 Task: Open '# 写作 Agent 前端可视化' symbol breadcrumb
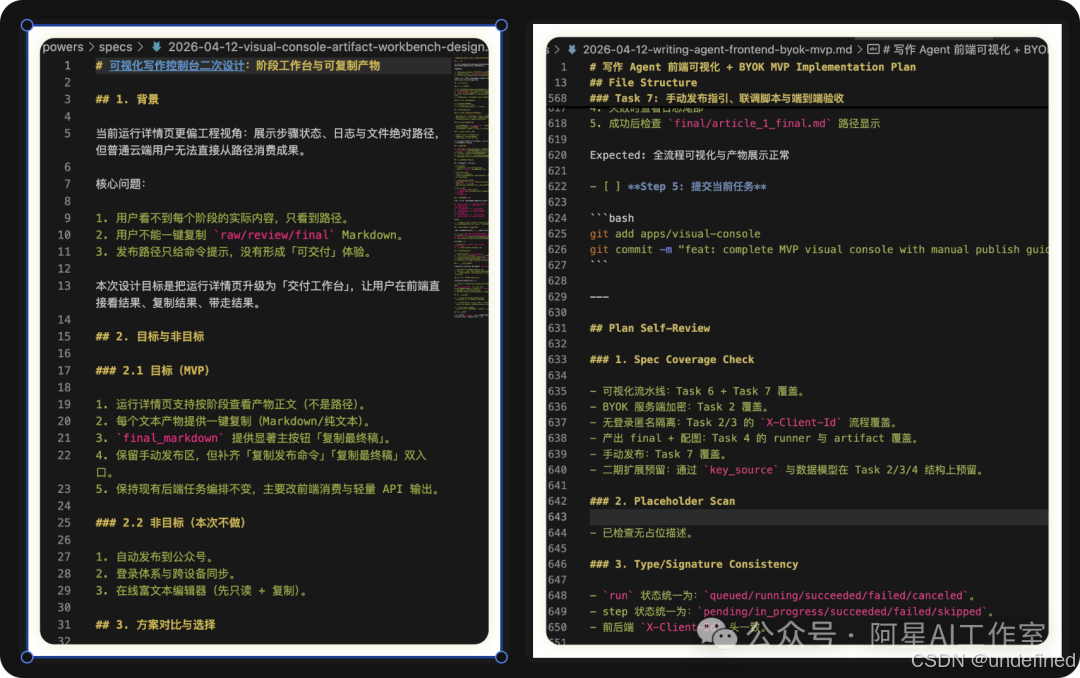pos(965,50)
